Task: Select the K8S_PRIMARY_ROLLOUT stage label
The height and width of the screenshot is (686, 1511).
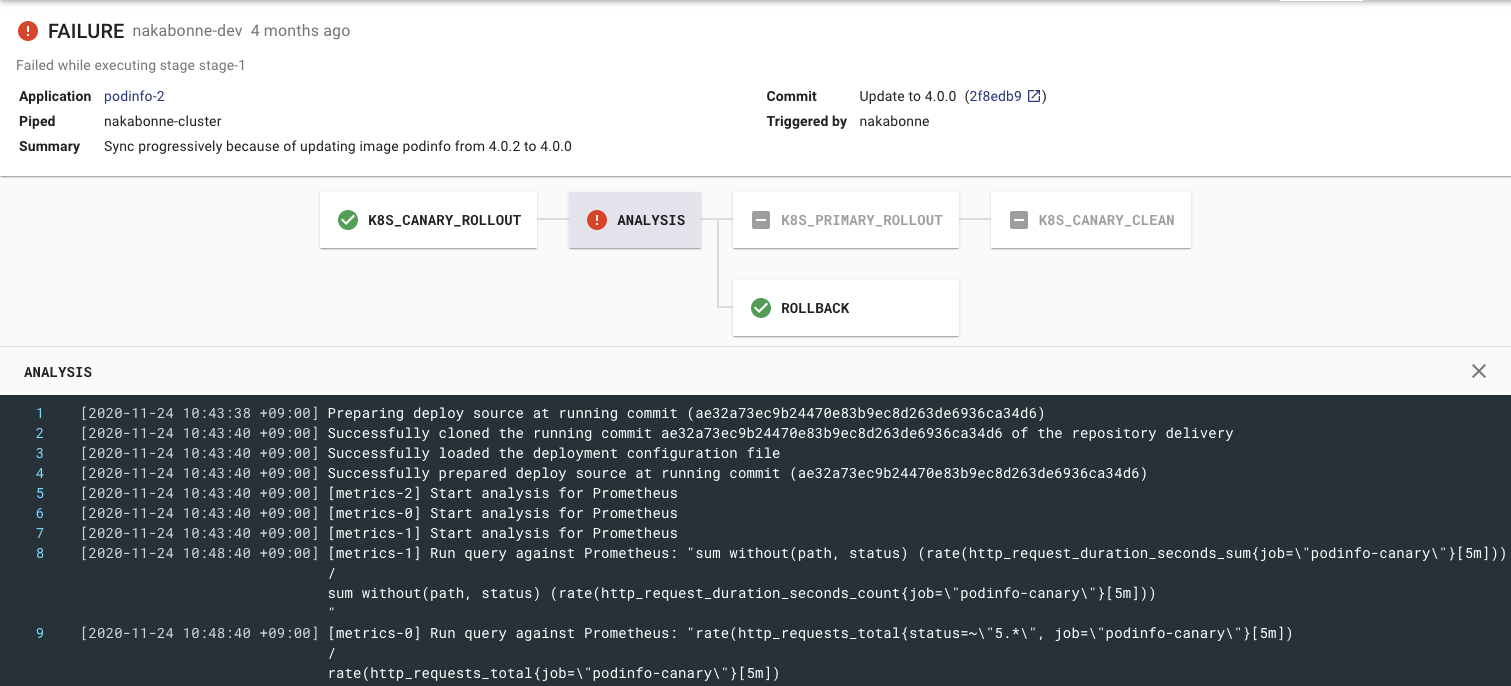Action: pyautogui.click(x=861, y=220)
